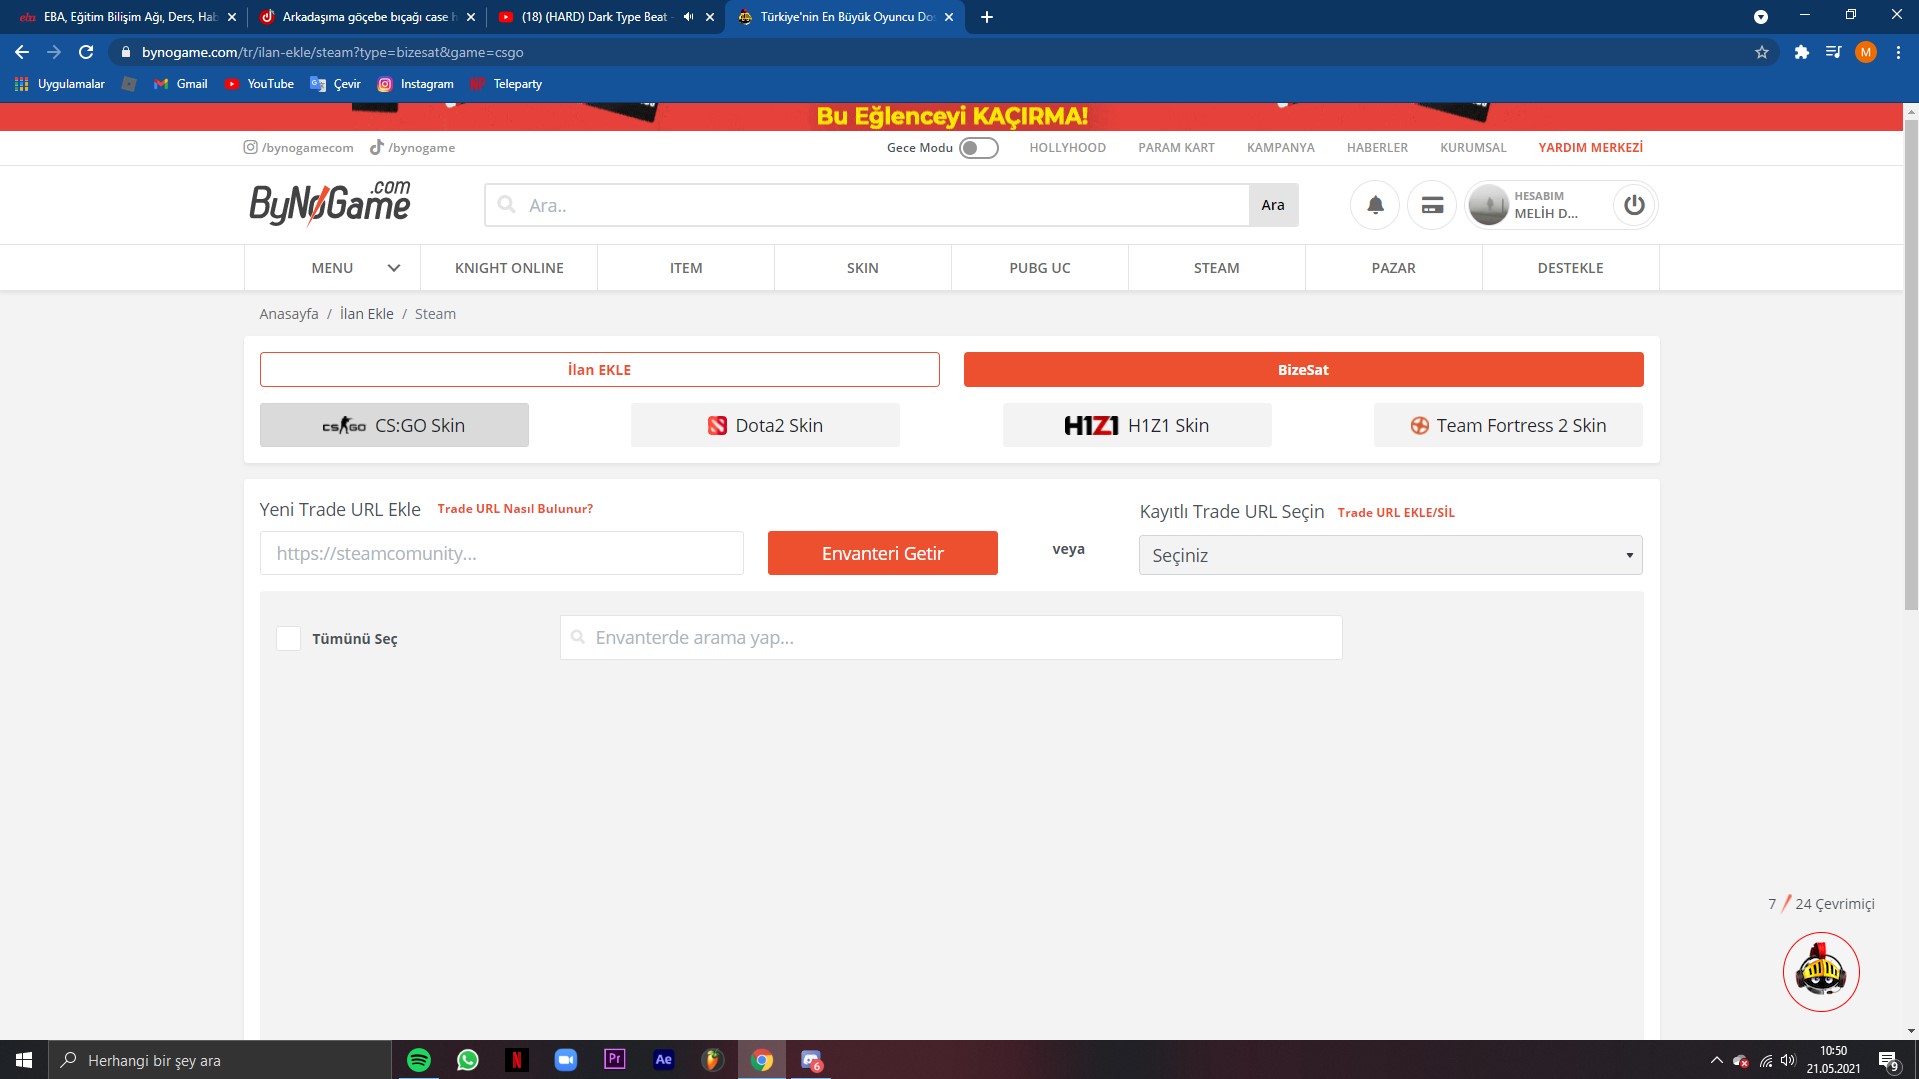Image resolution: width=1919 pixels, height=1079 pixels.
Task: Click the Ara site search field
Action: coord(867,205)
